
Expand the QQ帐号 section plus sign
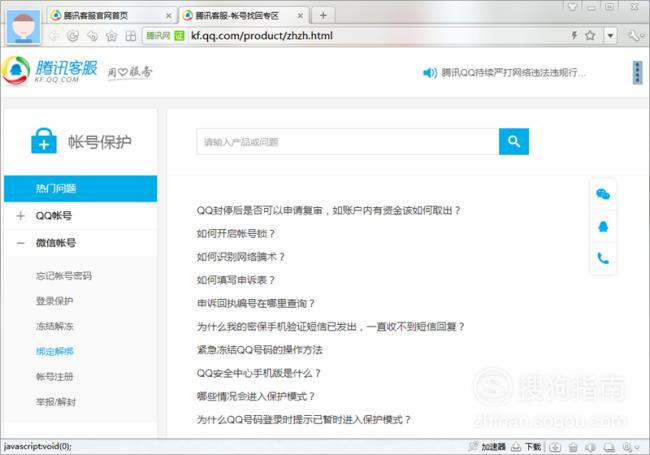pos(21,216)
